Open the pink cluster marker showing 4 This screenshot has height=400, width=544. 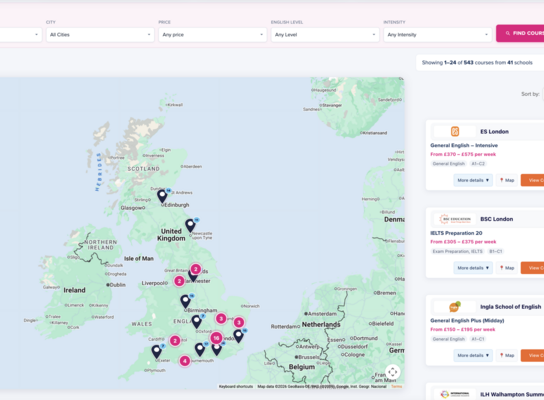(185, 361)
